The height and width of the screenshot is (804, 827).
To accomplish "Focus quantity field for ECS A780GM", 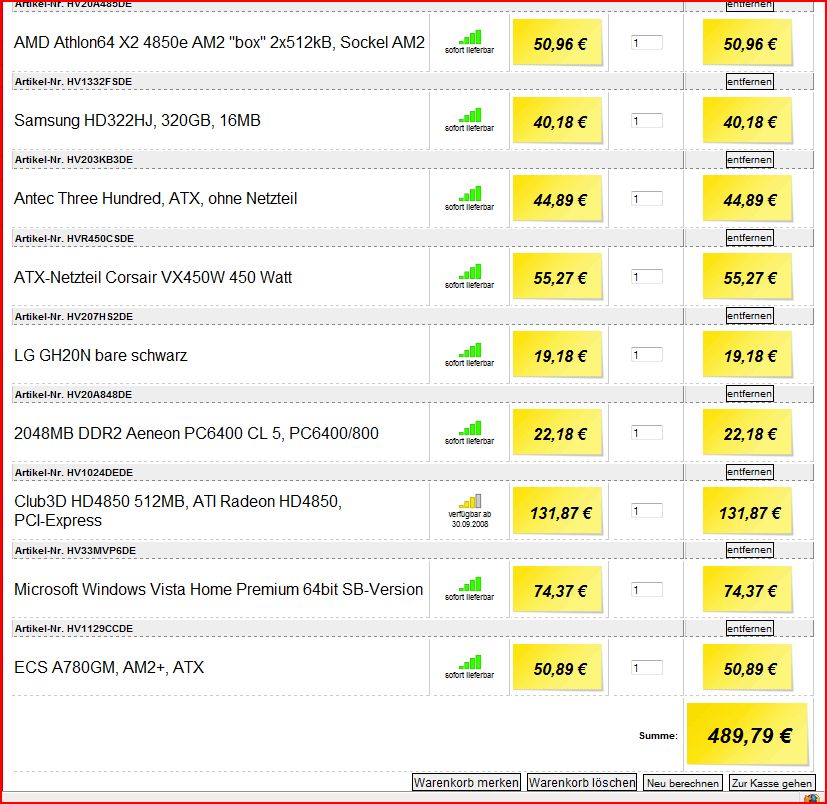I will 647,667.
